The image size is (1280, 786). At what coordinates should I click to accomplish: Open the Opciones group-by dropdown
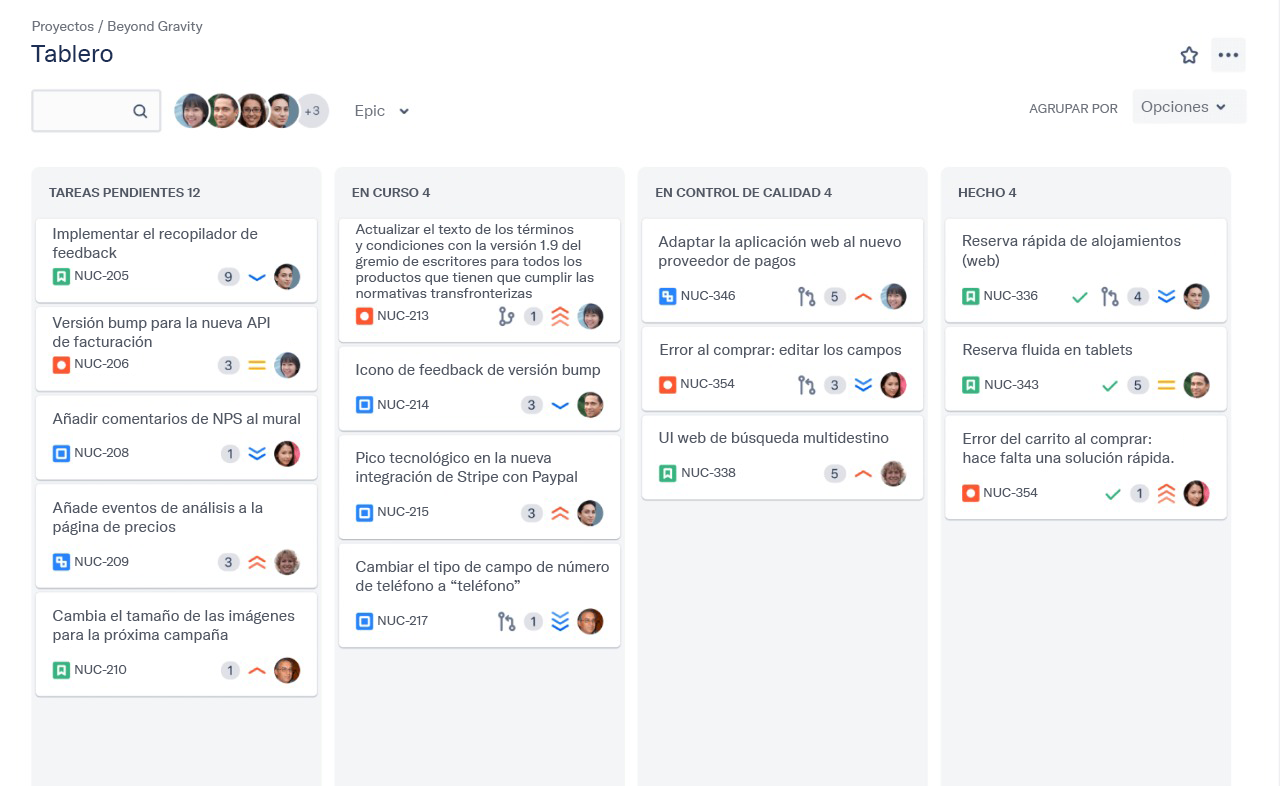tap(1188, 107)
